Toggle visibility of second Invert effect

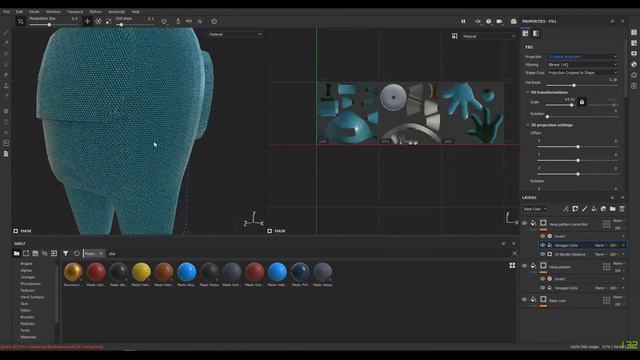pos(542,279)
